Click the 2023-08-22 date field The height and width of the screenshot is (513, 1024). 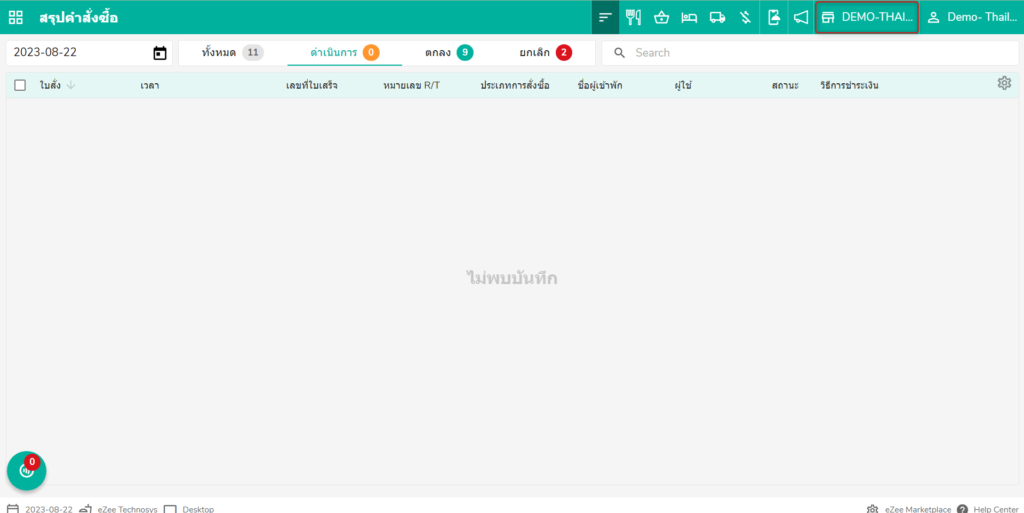[x=89, y=53]
